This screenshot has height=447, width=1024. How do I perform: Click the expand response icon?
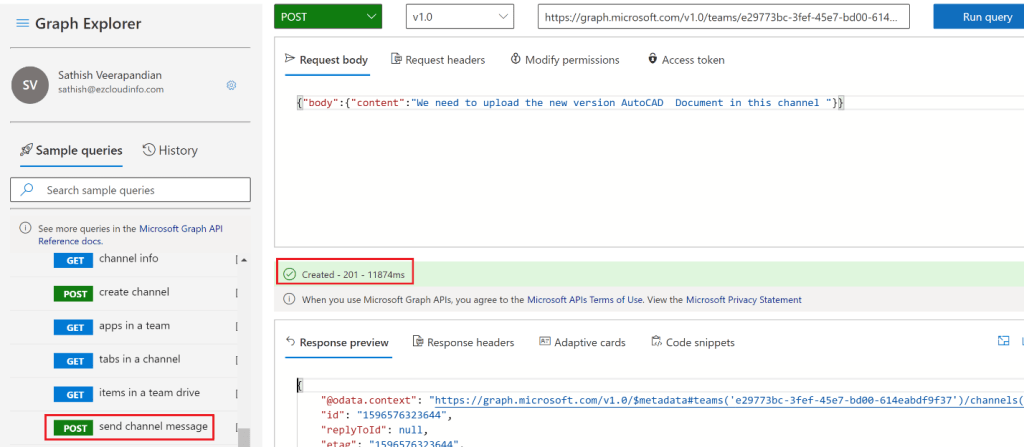tap(1003, 342)
